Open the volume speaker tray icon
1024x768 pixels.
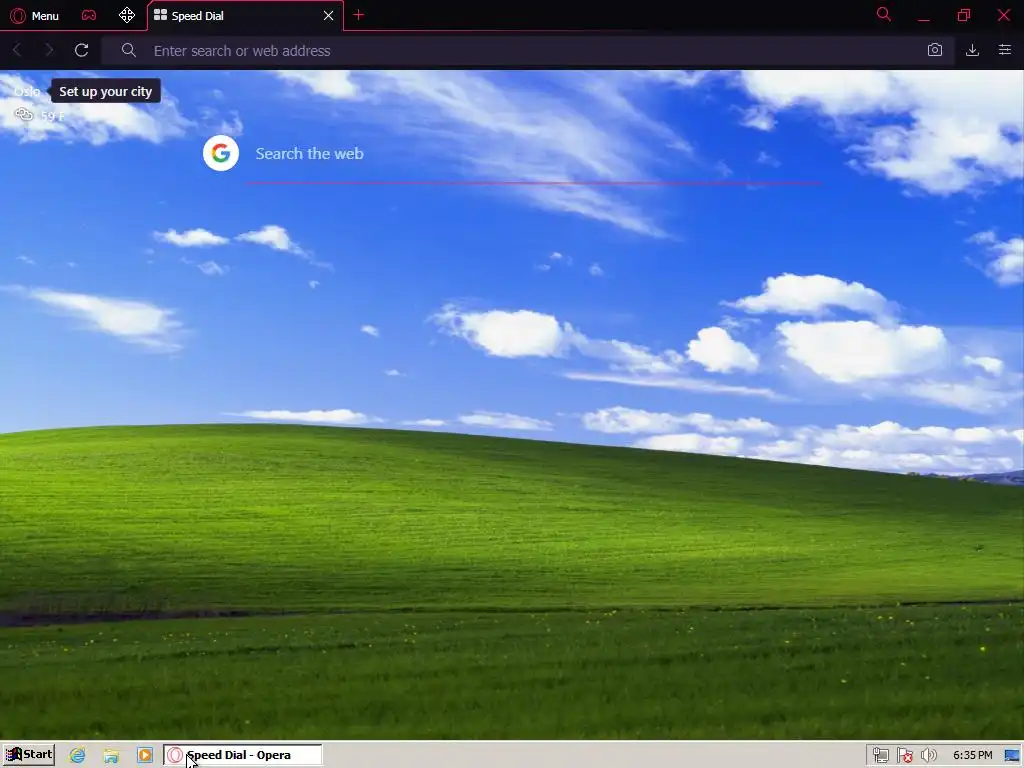pos(929,756)
